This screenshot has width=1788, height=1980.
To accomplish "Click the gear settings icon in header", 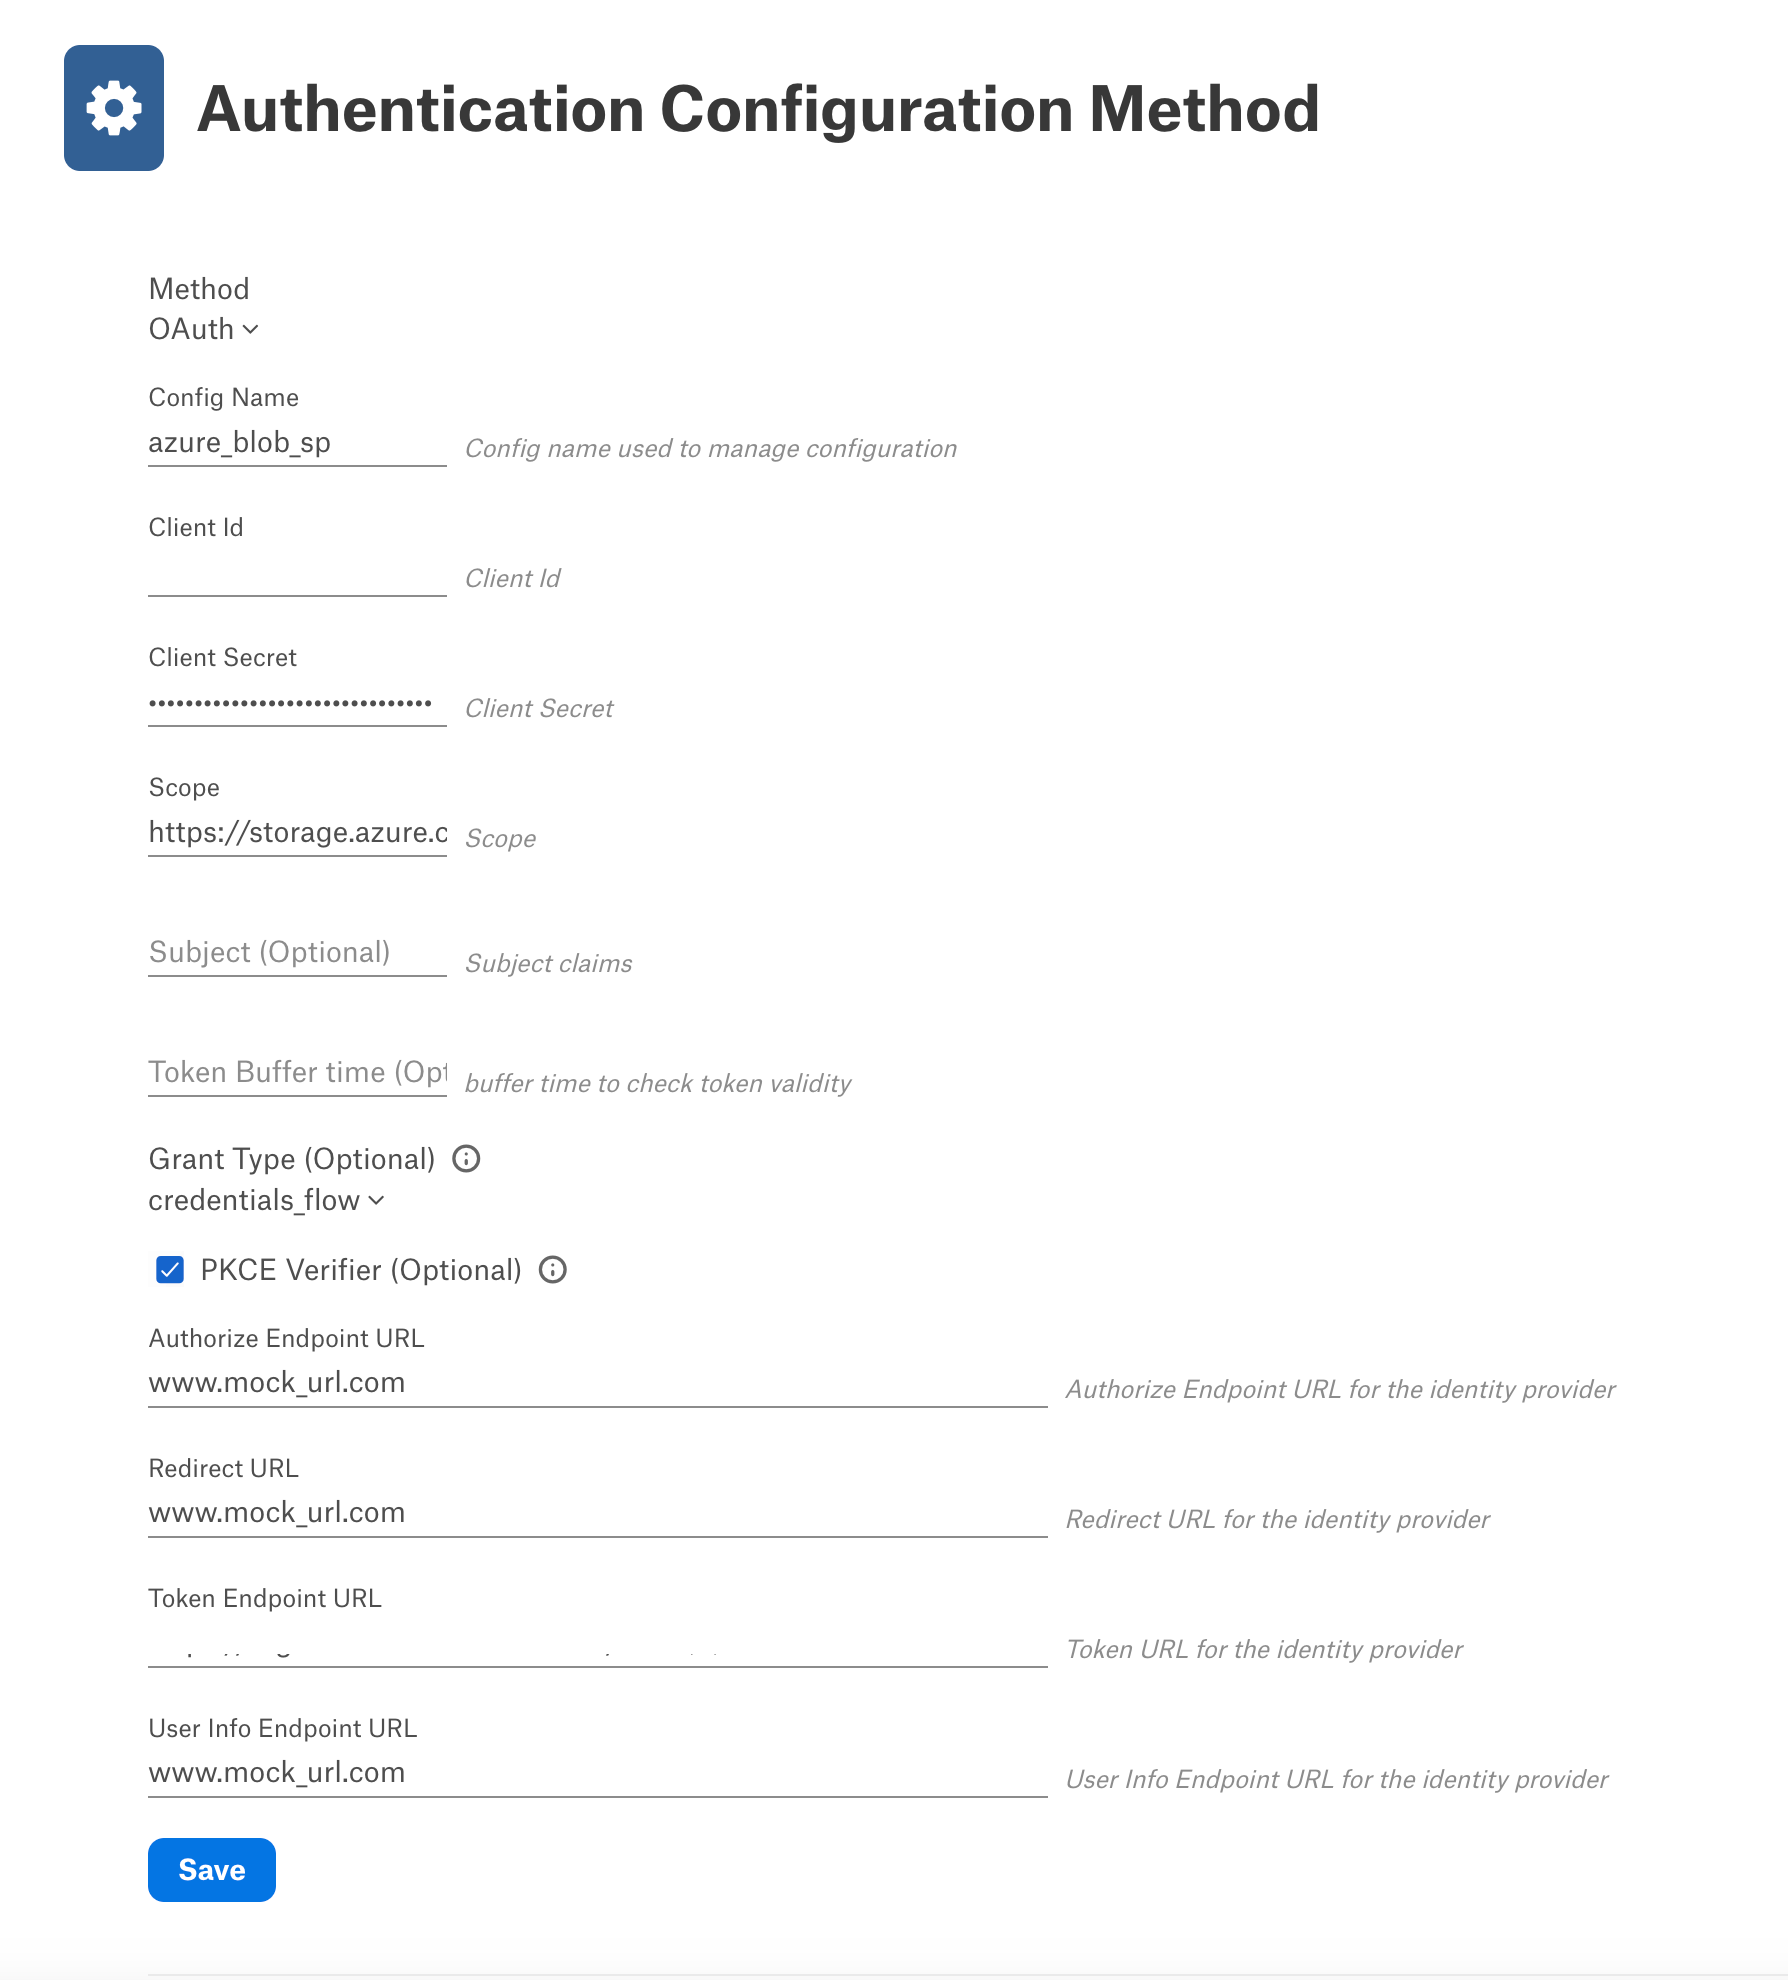I will click(x=114, y=108).
